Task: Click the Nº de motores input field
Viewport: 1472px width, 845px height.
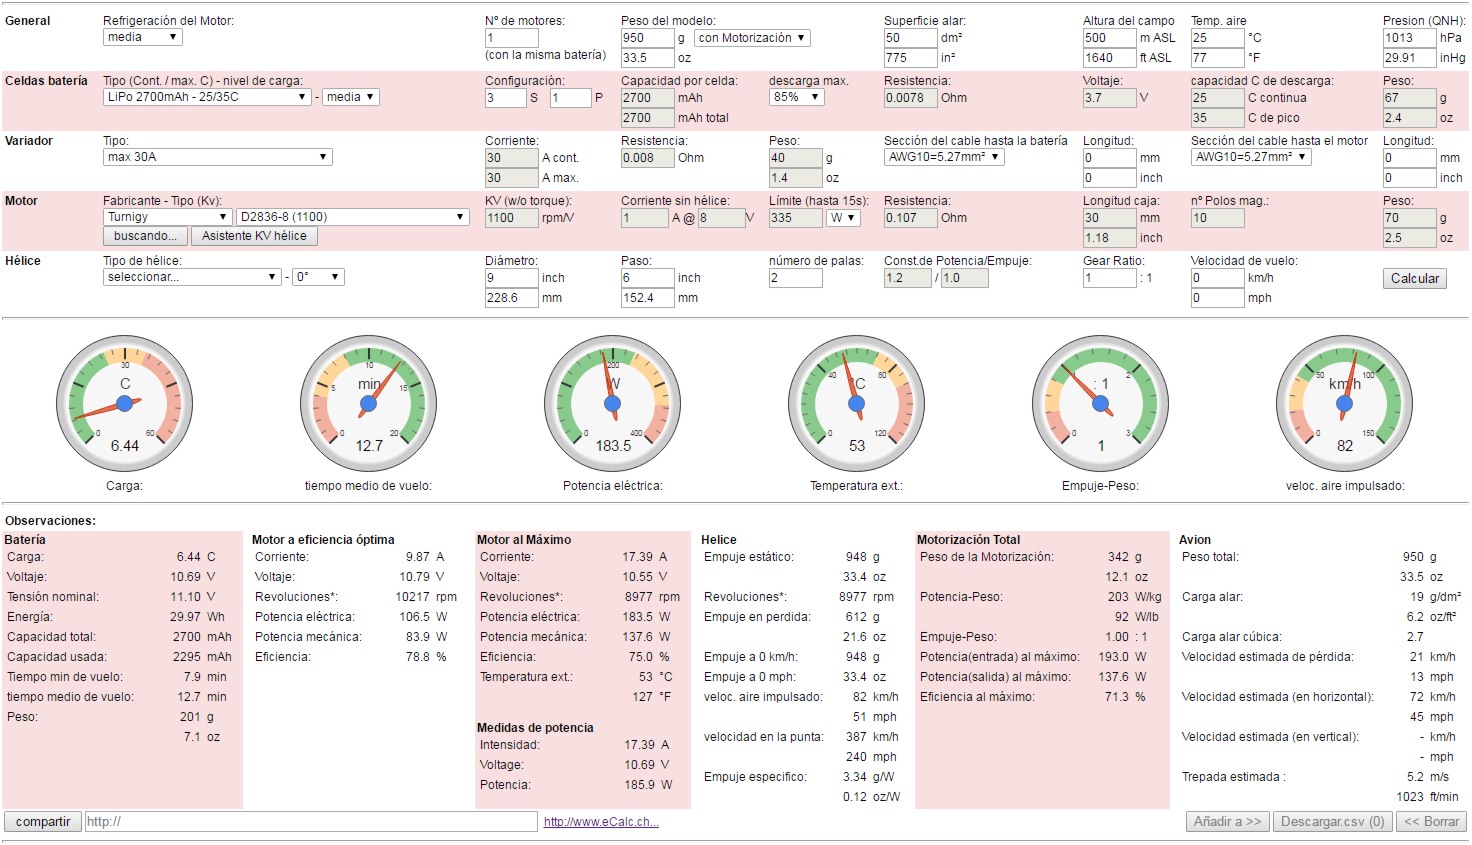Action: pos(511,38)
